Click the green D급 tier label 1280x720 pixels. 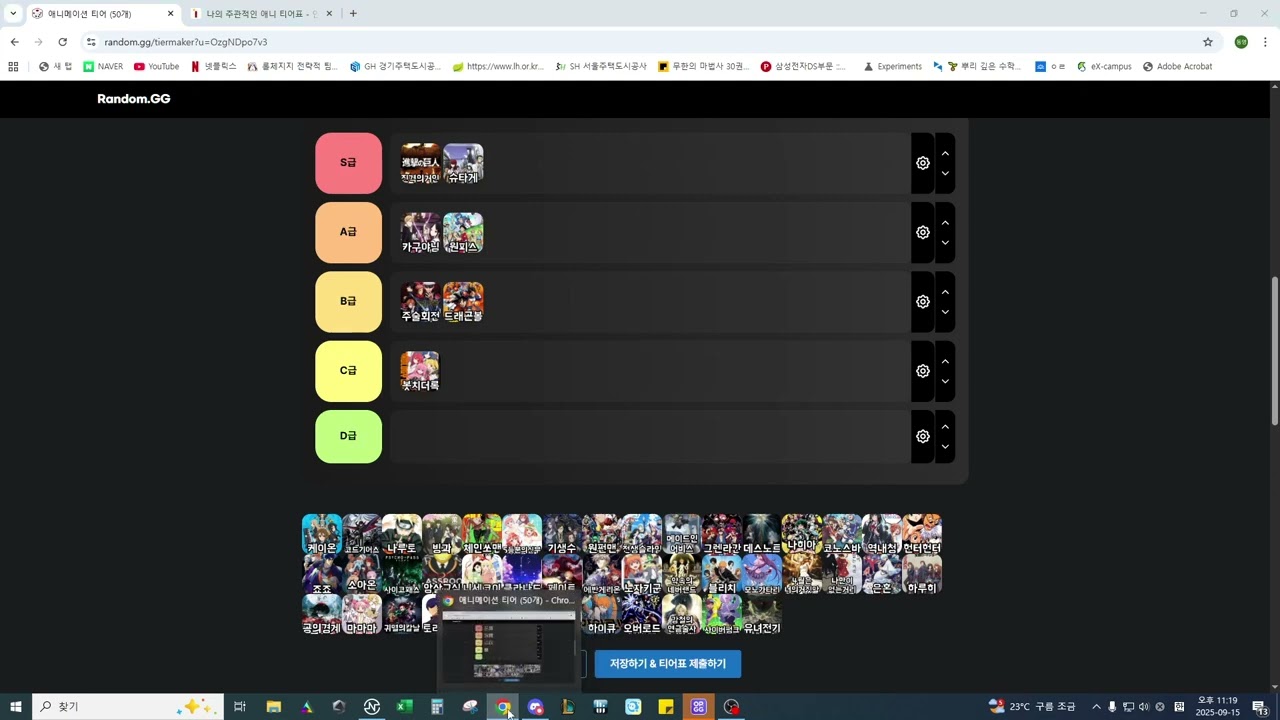click(348, 436)
